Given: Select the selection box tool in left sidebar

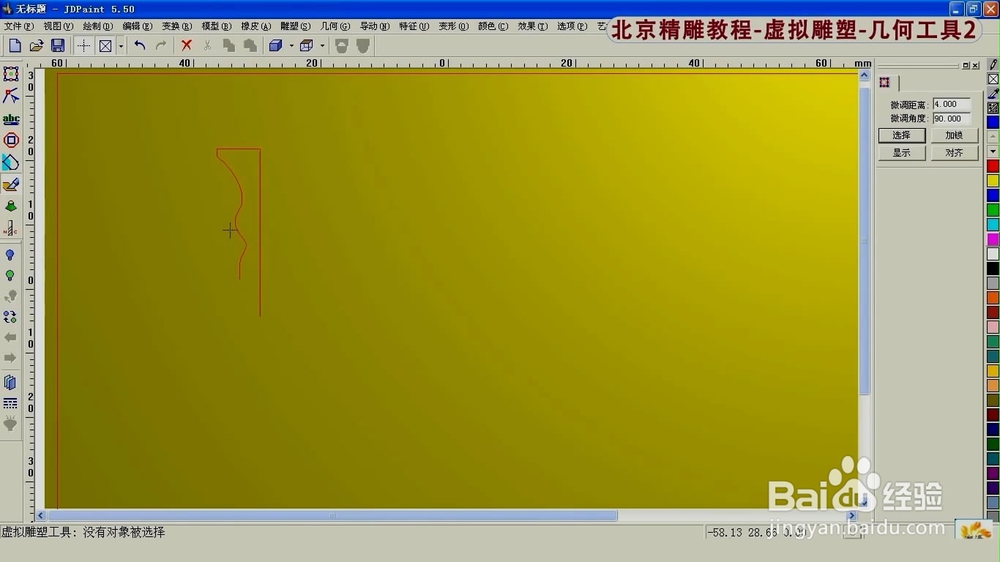Looking at the screenshot, I should [11, 74].
